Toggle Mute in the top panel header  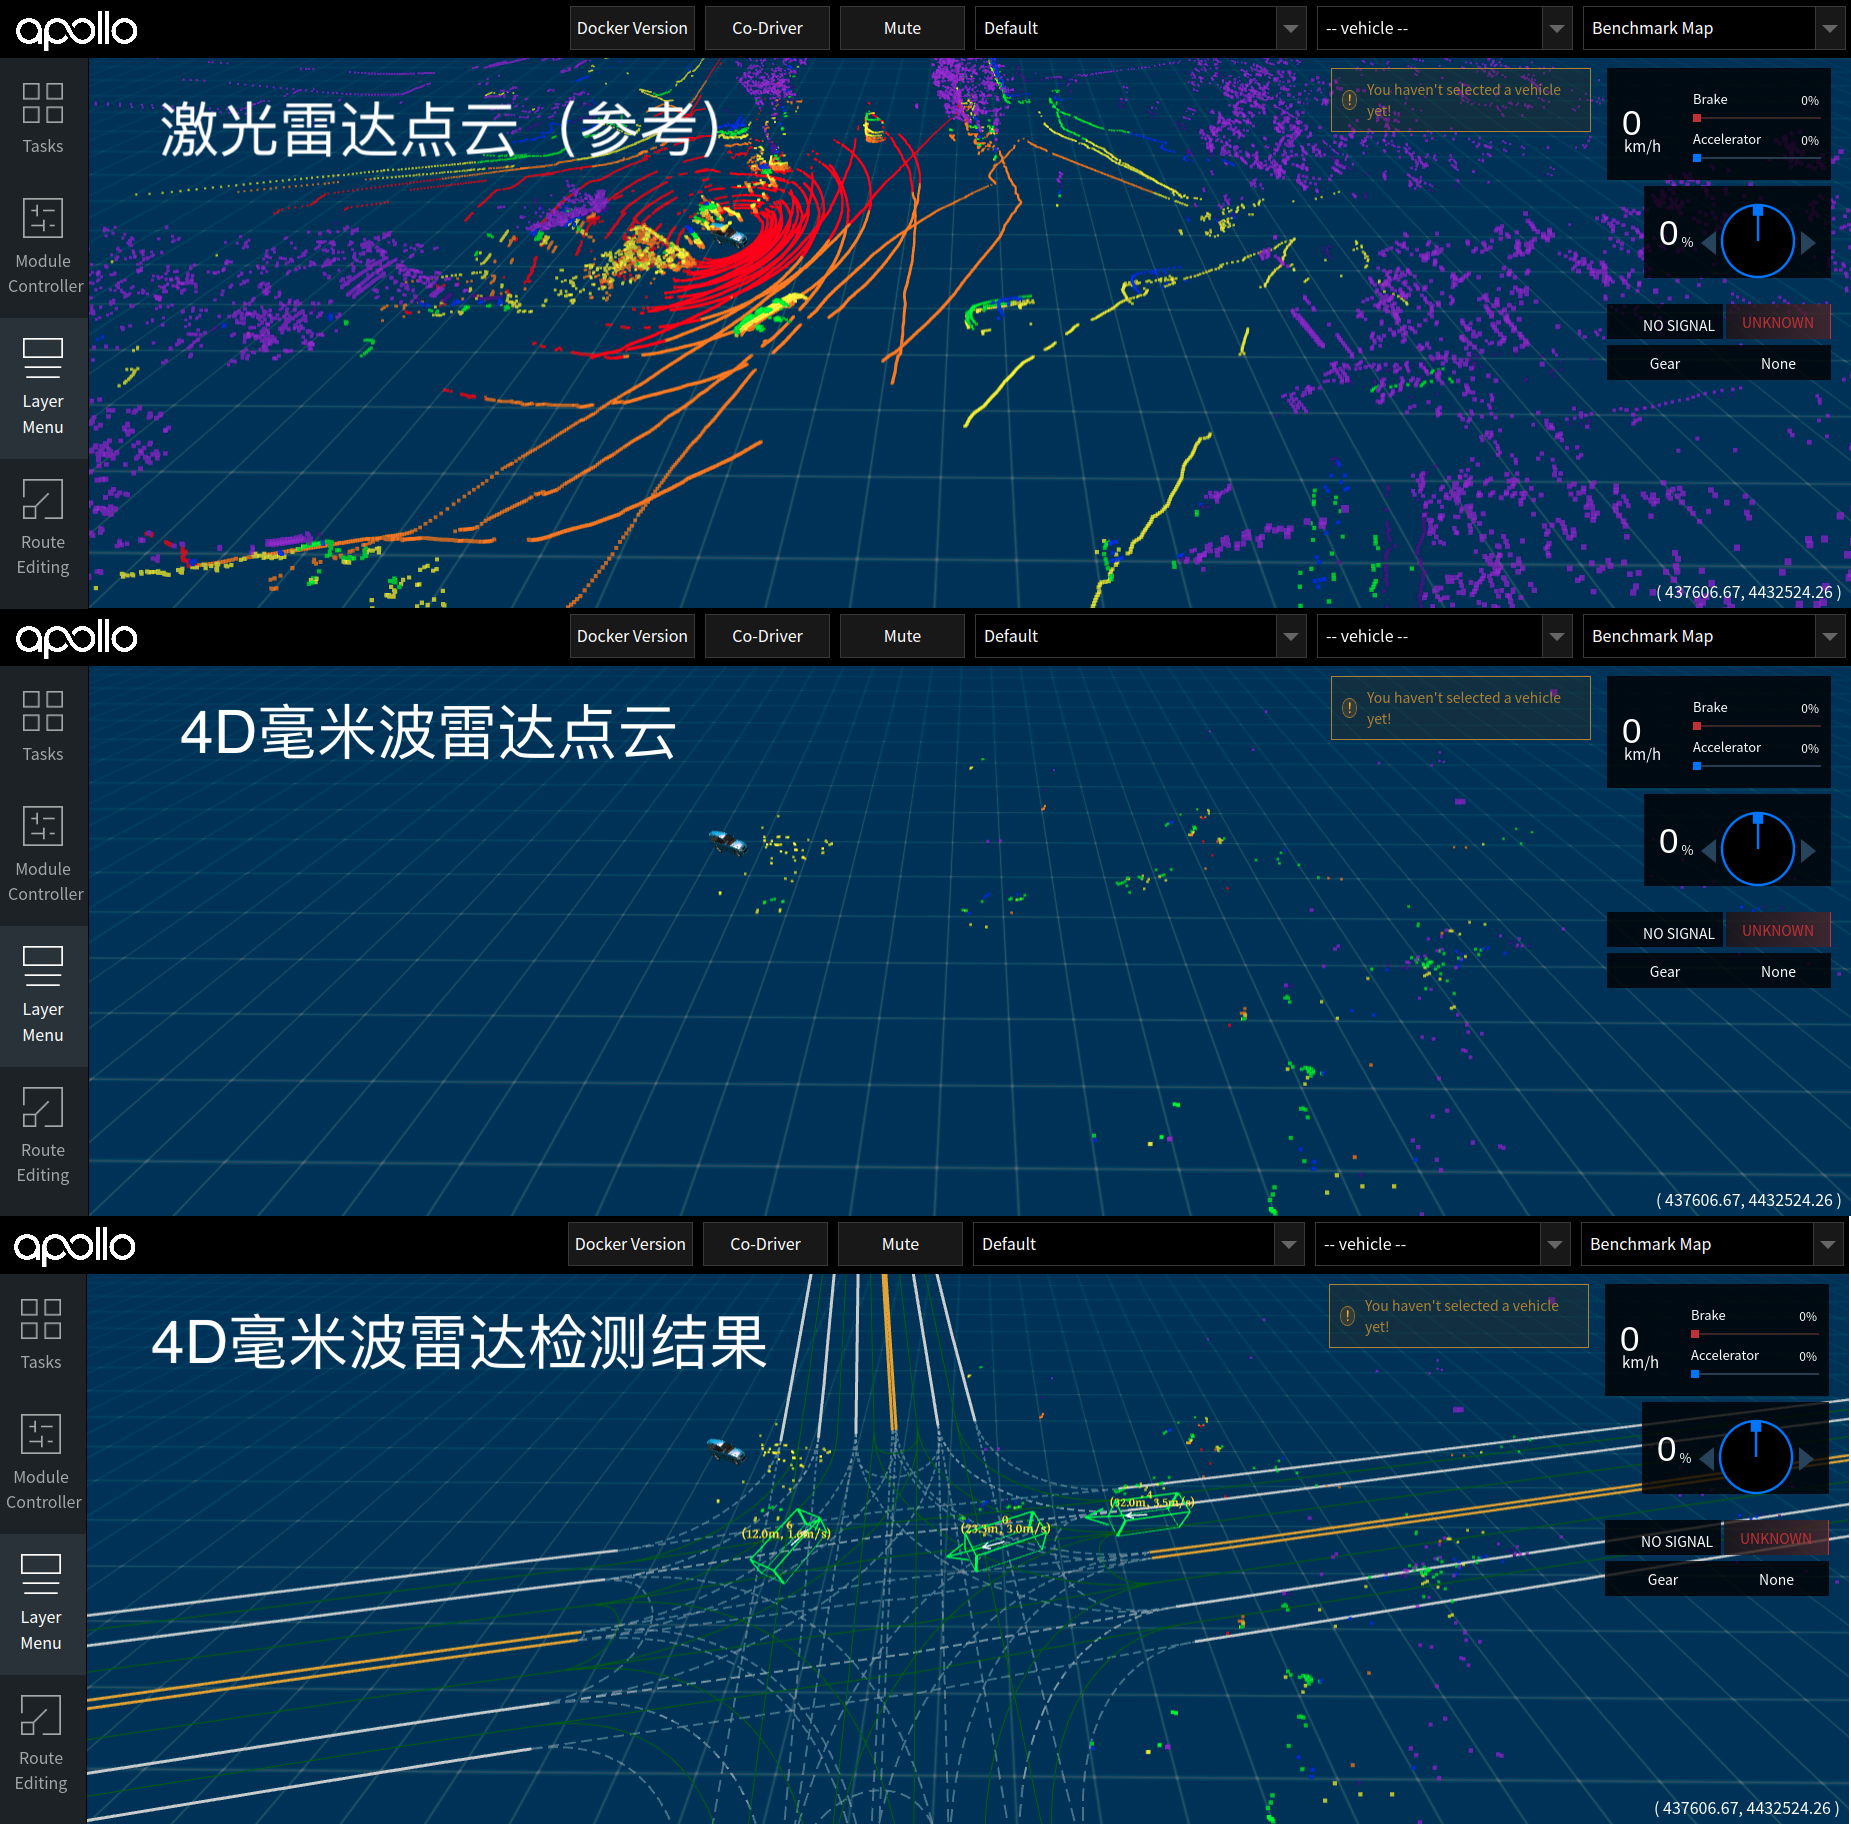(902, 28)
